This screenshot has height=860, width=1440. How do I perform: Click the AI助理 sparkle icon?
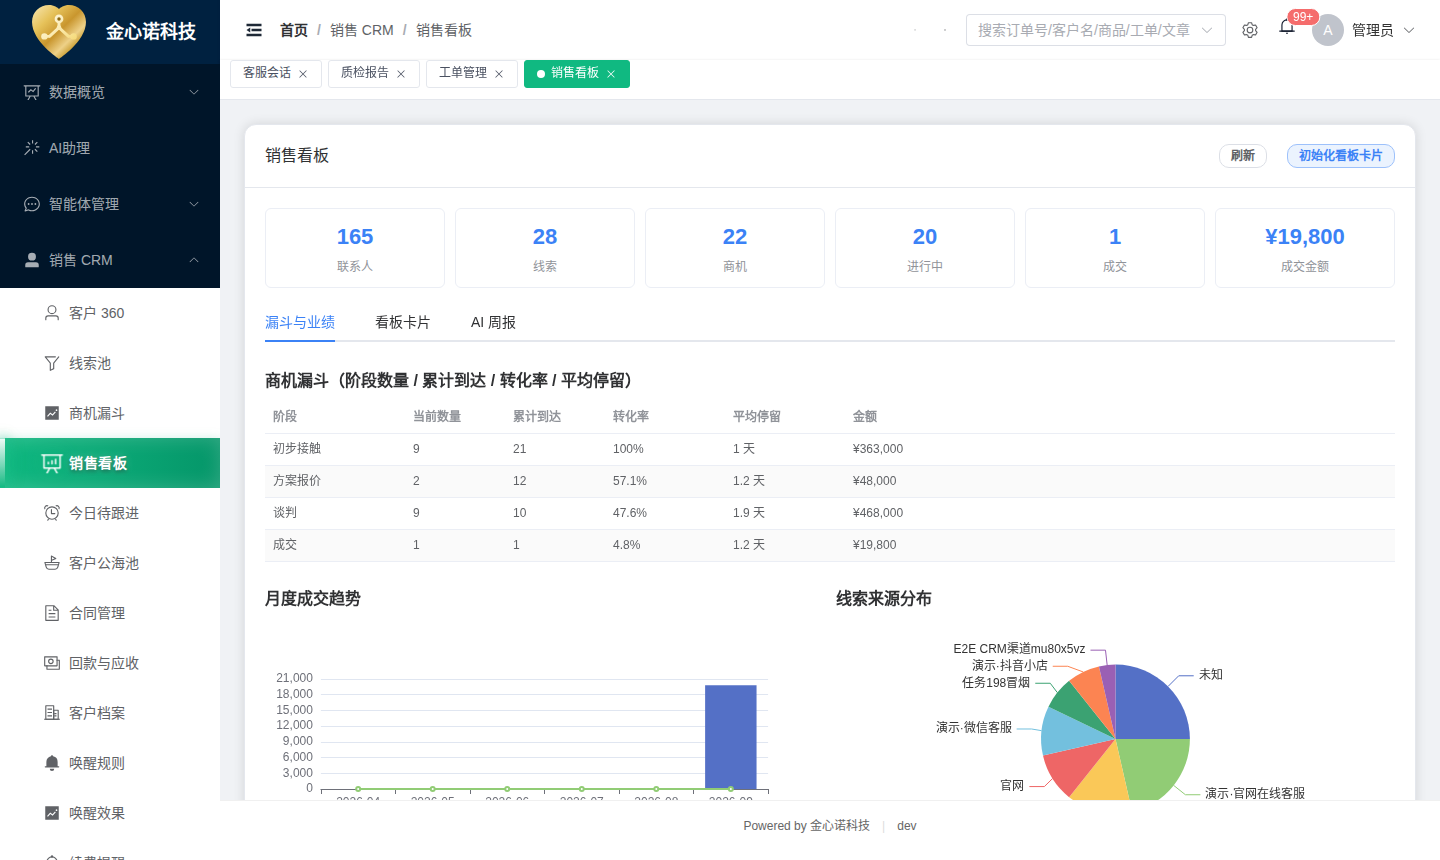tap(32, 148)
